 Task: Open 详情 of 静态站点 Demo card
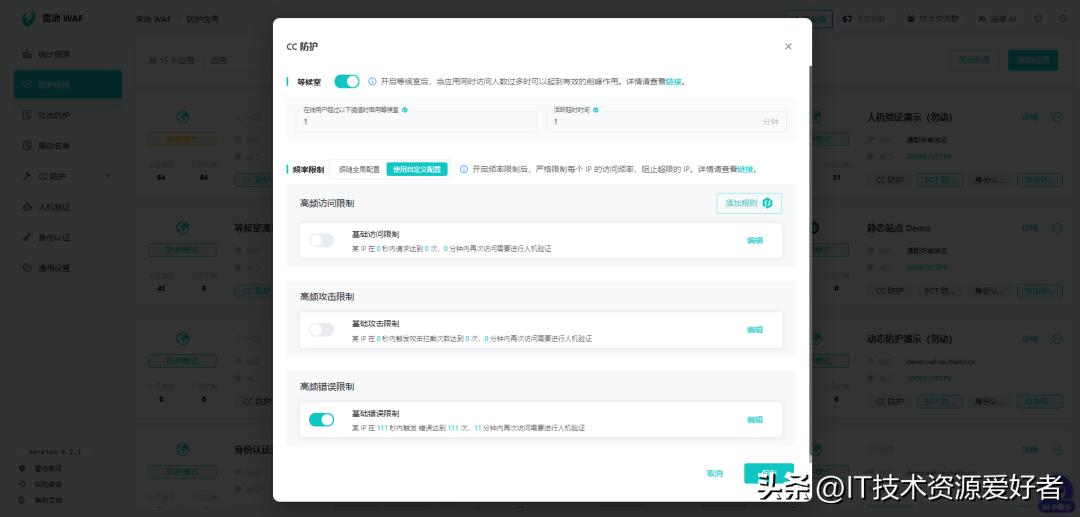pos(1030,228)
